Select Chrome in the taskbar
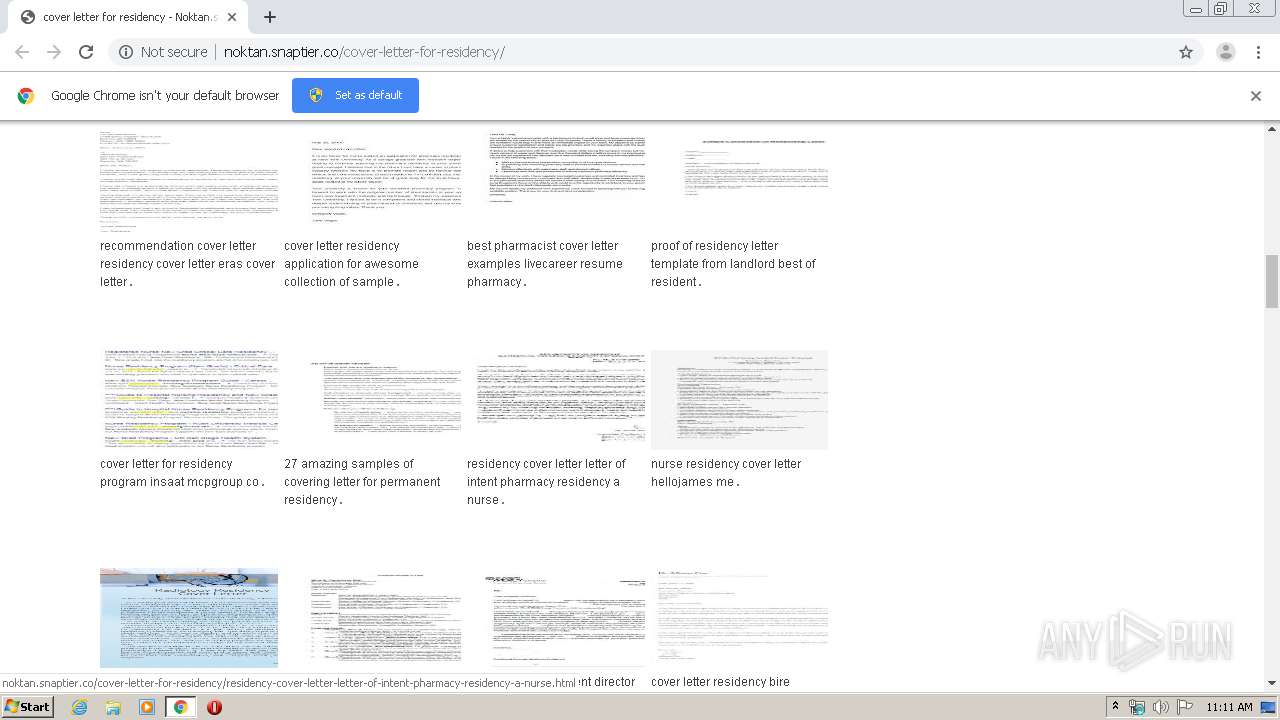1280x720 pixels. (180, 707)
